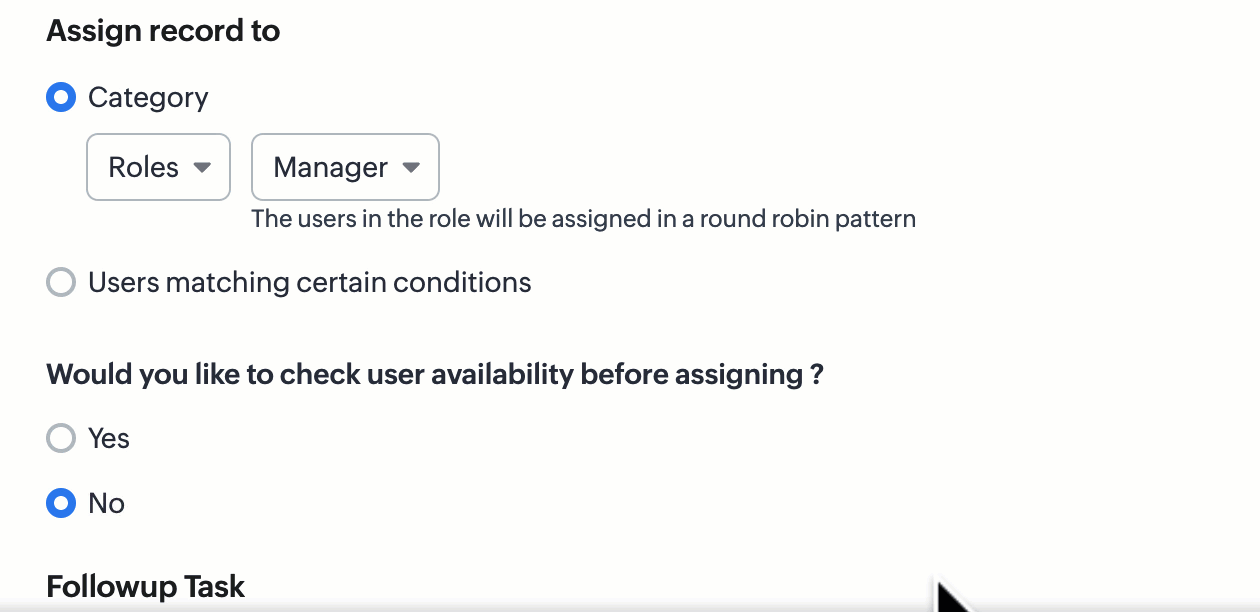
Task: Select the Category radio button
Action: point(61,98)
